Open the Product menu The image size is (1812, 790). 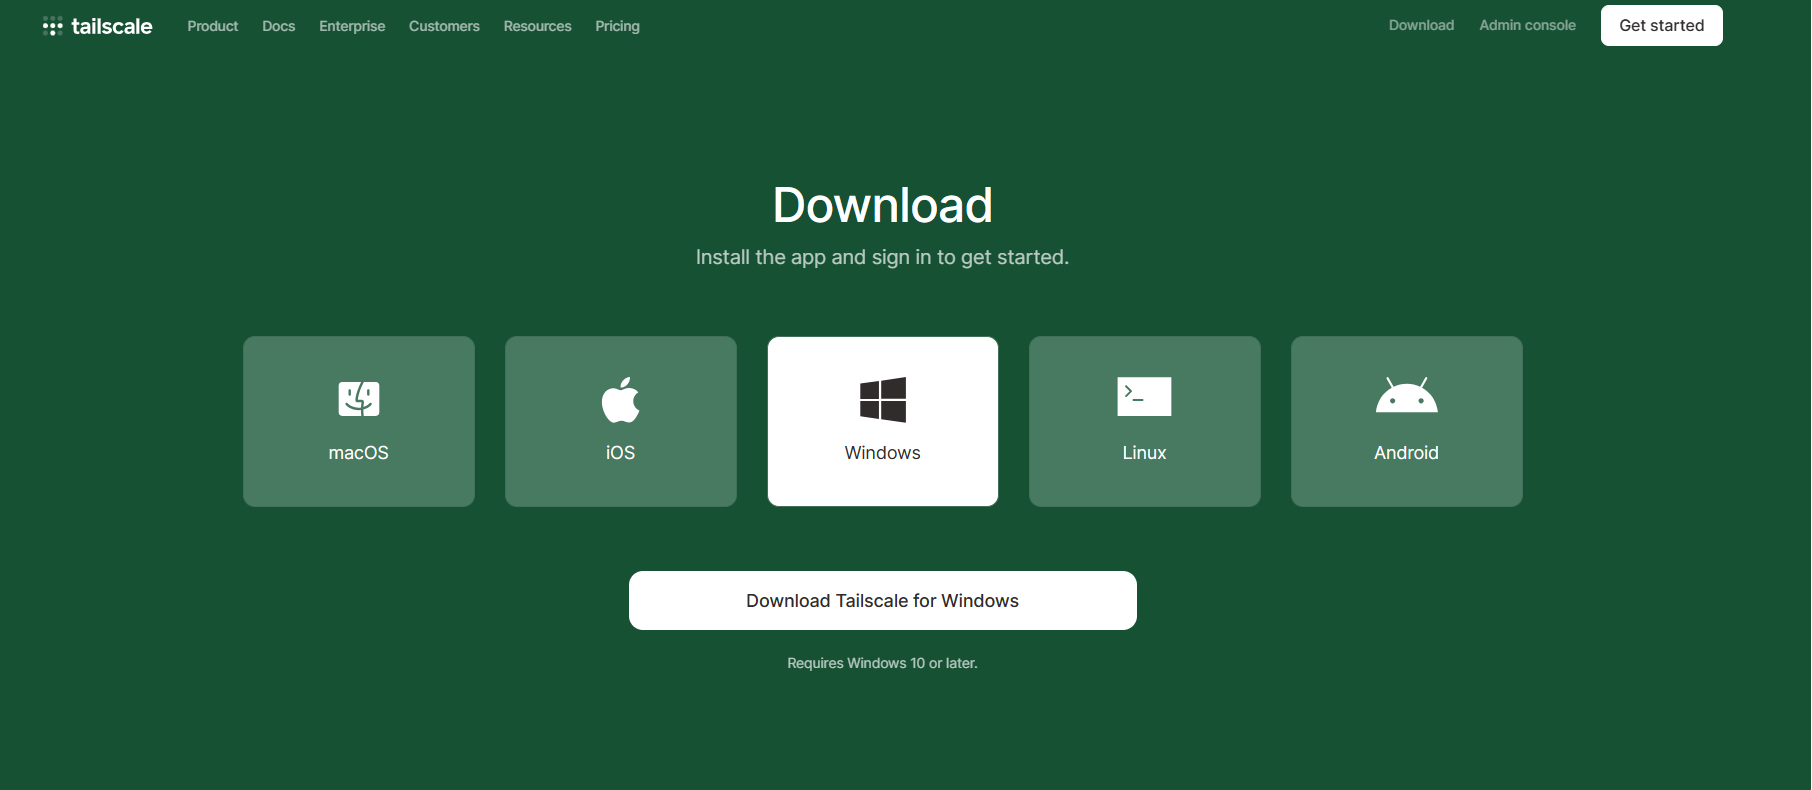[x=213, y=26]
